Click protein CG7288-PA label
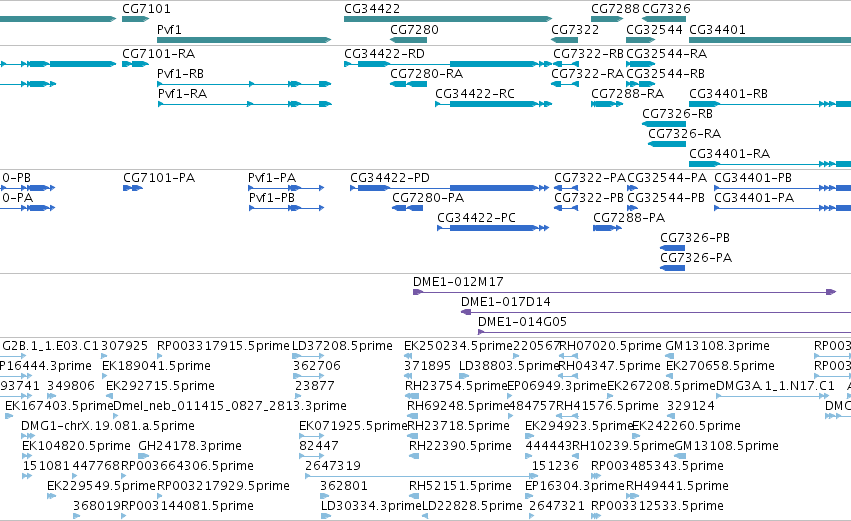This screenshot has height=521, width=851. click(x=629, y=218)
